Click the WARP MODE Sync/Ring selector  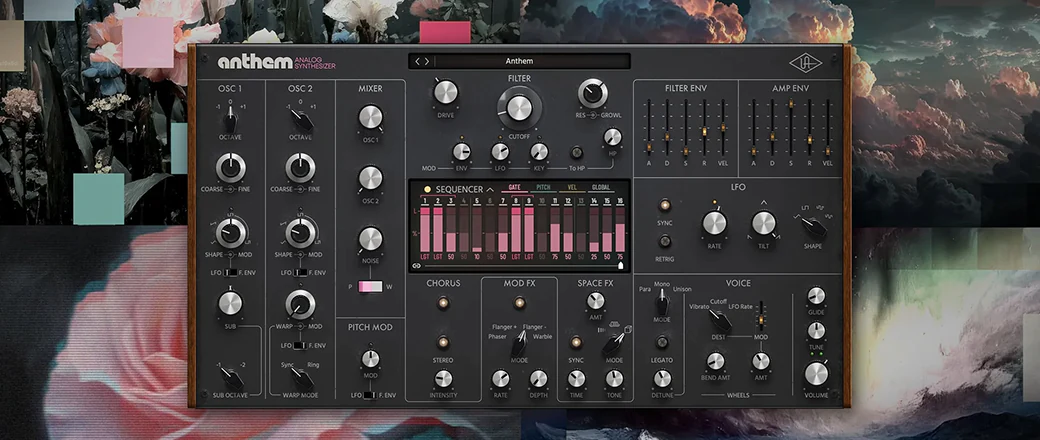[302, 378]
